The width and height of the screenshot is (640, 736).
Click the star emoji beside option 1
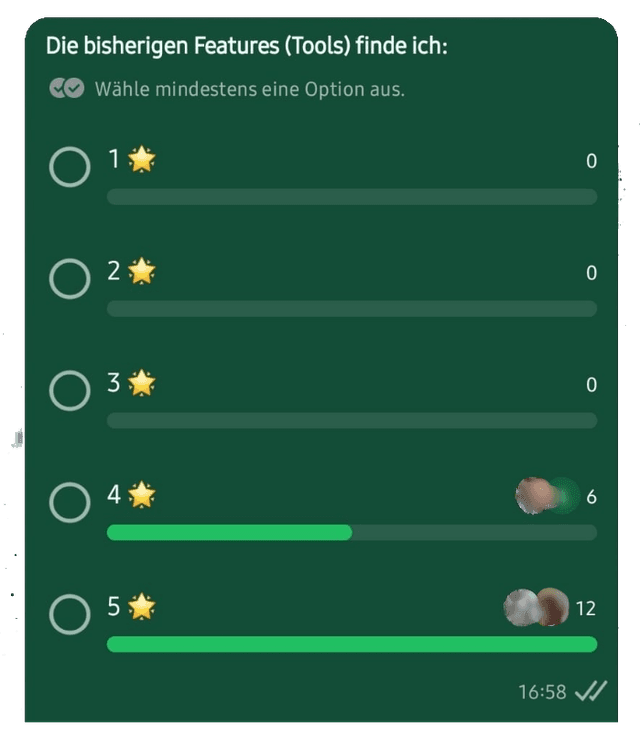pos(142,160)
